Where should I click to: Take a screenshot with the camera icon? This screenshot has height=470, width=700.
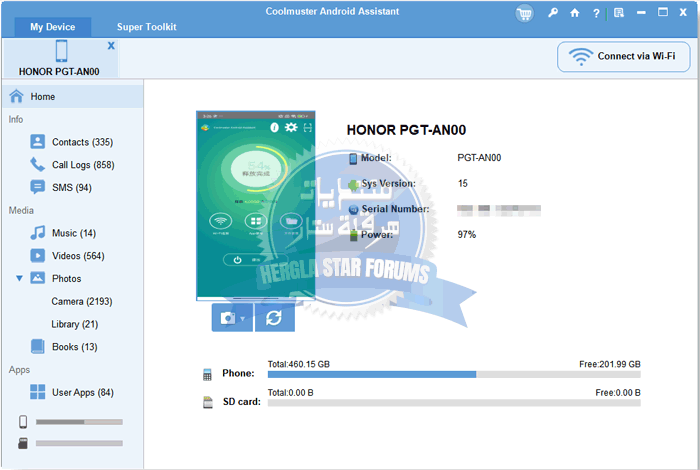click(x=228, y=317)
